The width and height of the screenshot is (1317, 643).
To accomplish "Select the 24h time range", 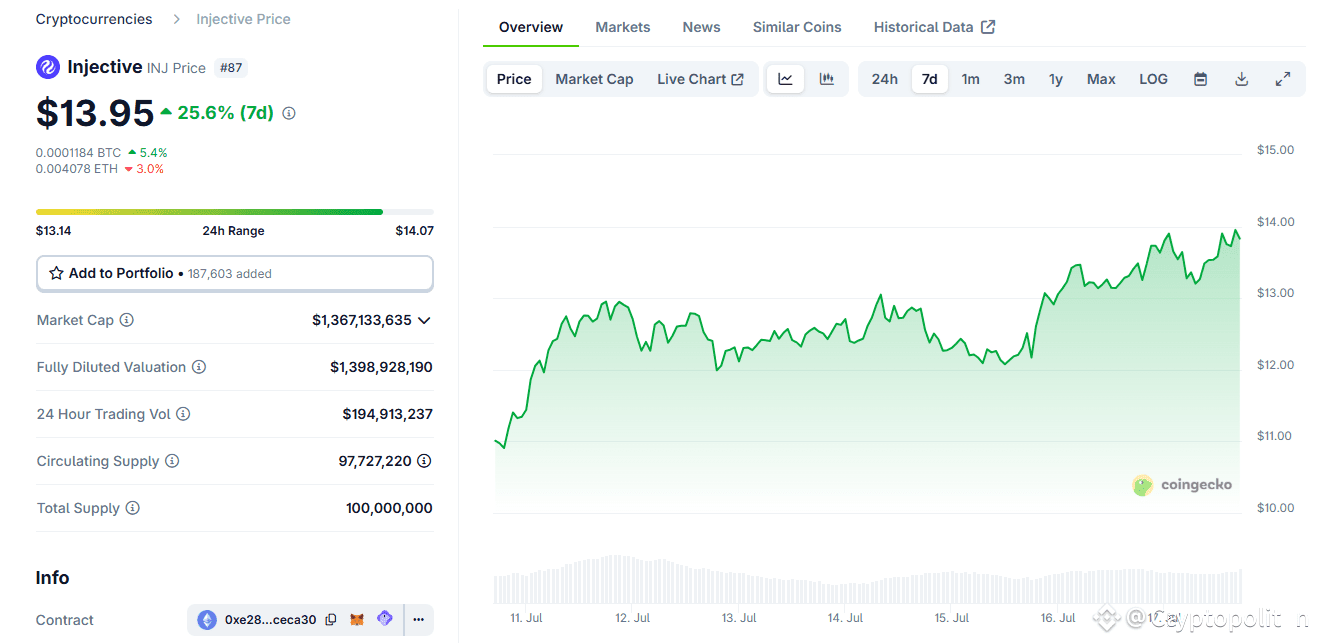I will point(885,79).
